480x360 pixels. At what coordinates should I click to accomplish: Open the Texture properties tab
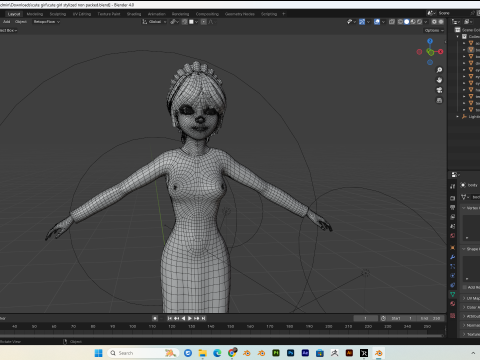pos(452,315)
